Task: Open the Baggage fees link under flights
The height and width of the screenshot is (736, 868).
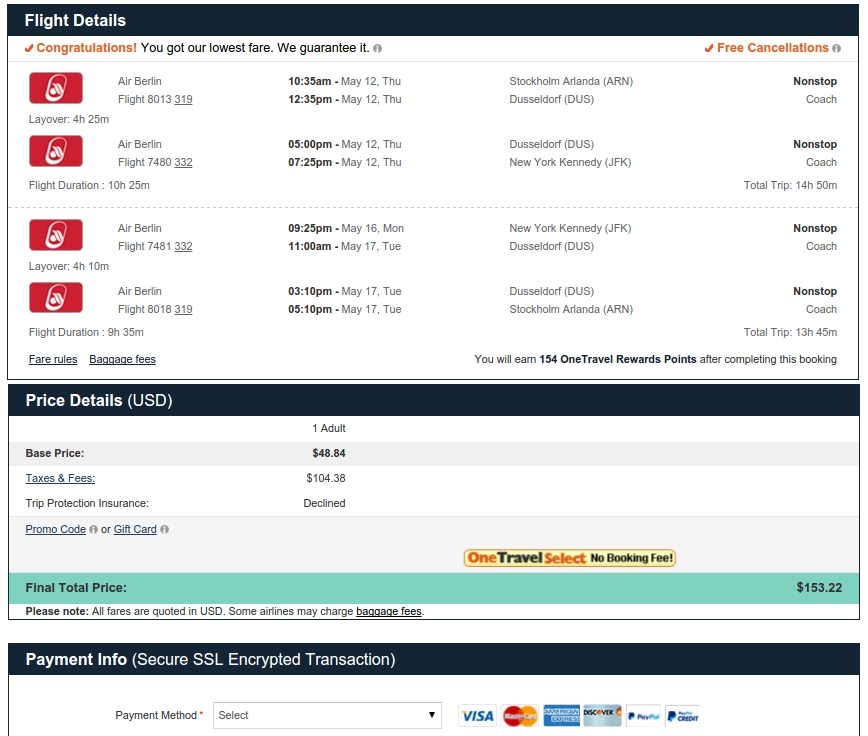Action: (x=122, y=359)
